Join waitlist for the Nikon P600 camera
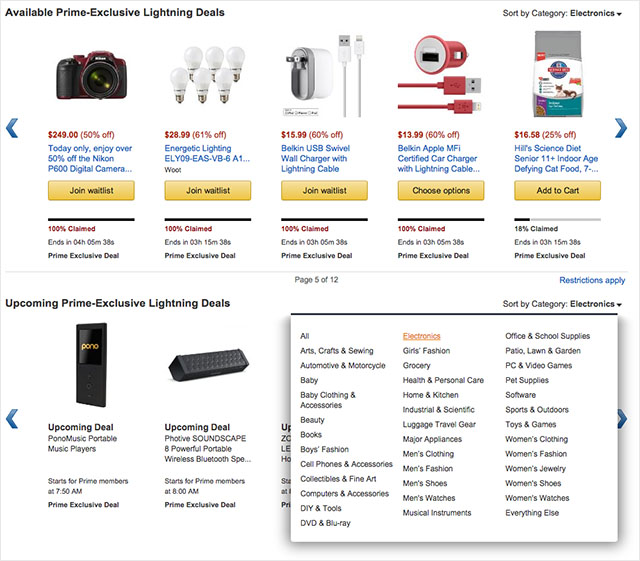The image size is (640, 561). pos(91,191)
